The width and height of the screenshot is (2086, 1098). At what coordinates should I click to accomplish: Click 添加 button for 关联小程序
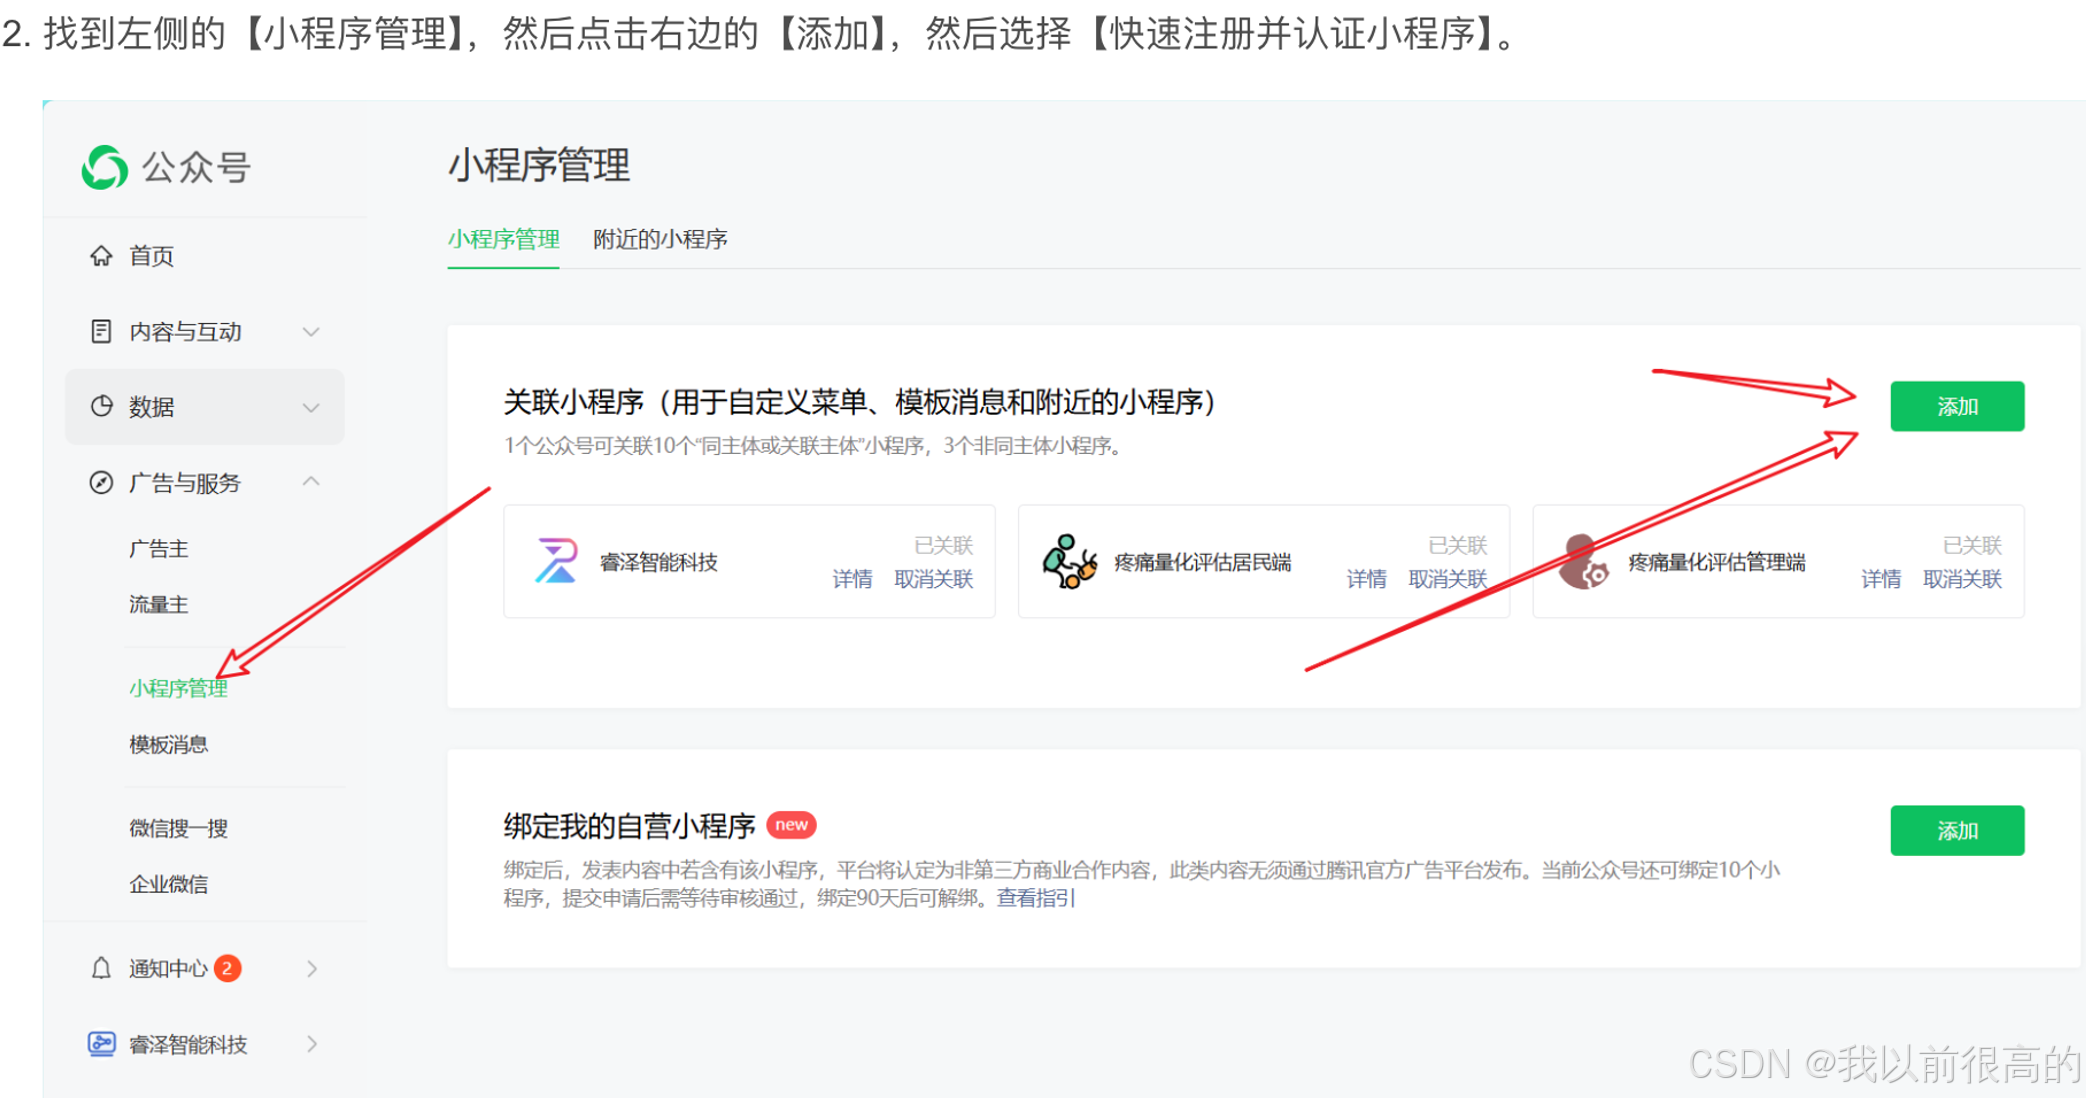pos(1956,406)
